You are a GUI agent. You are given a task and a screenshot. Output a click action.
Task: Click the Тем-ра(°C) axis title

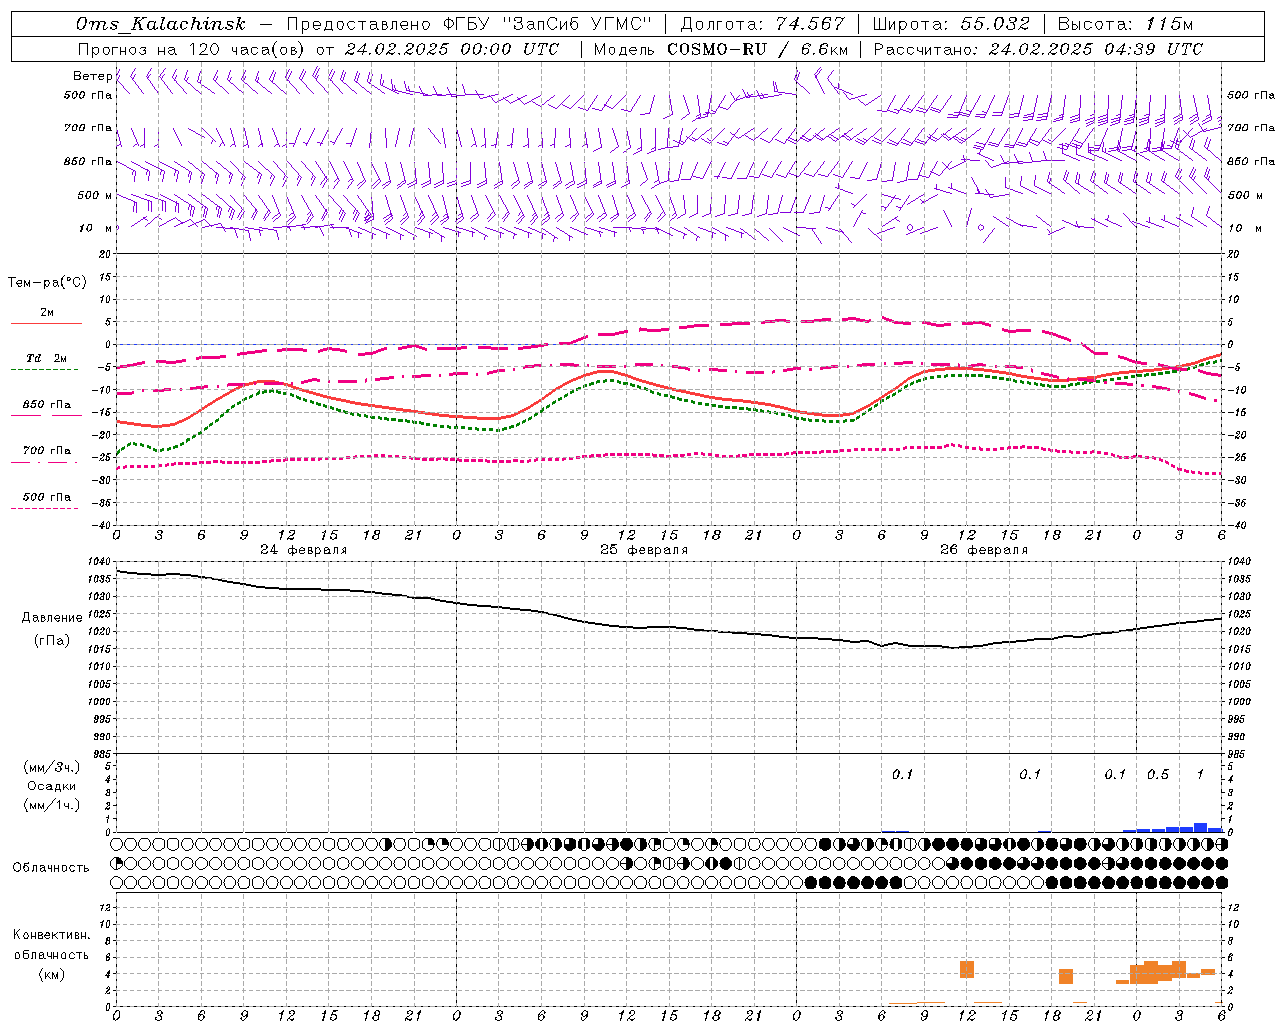click(x=47, y=282)
